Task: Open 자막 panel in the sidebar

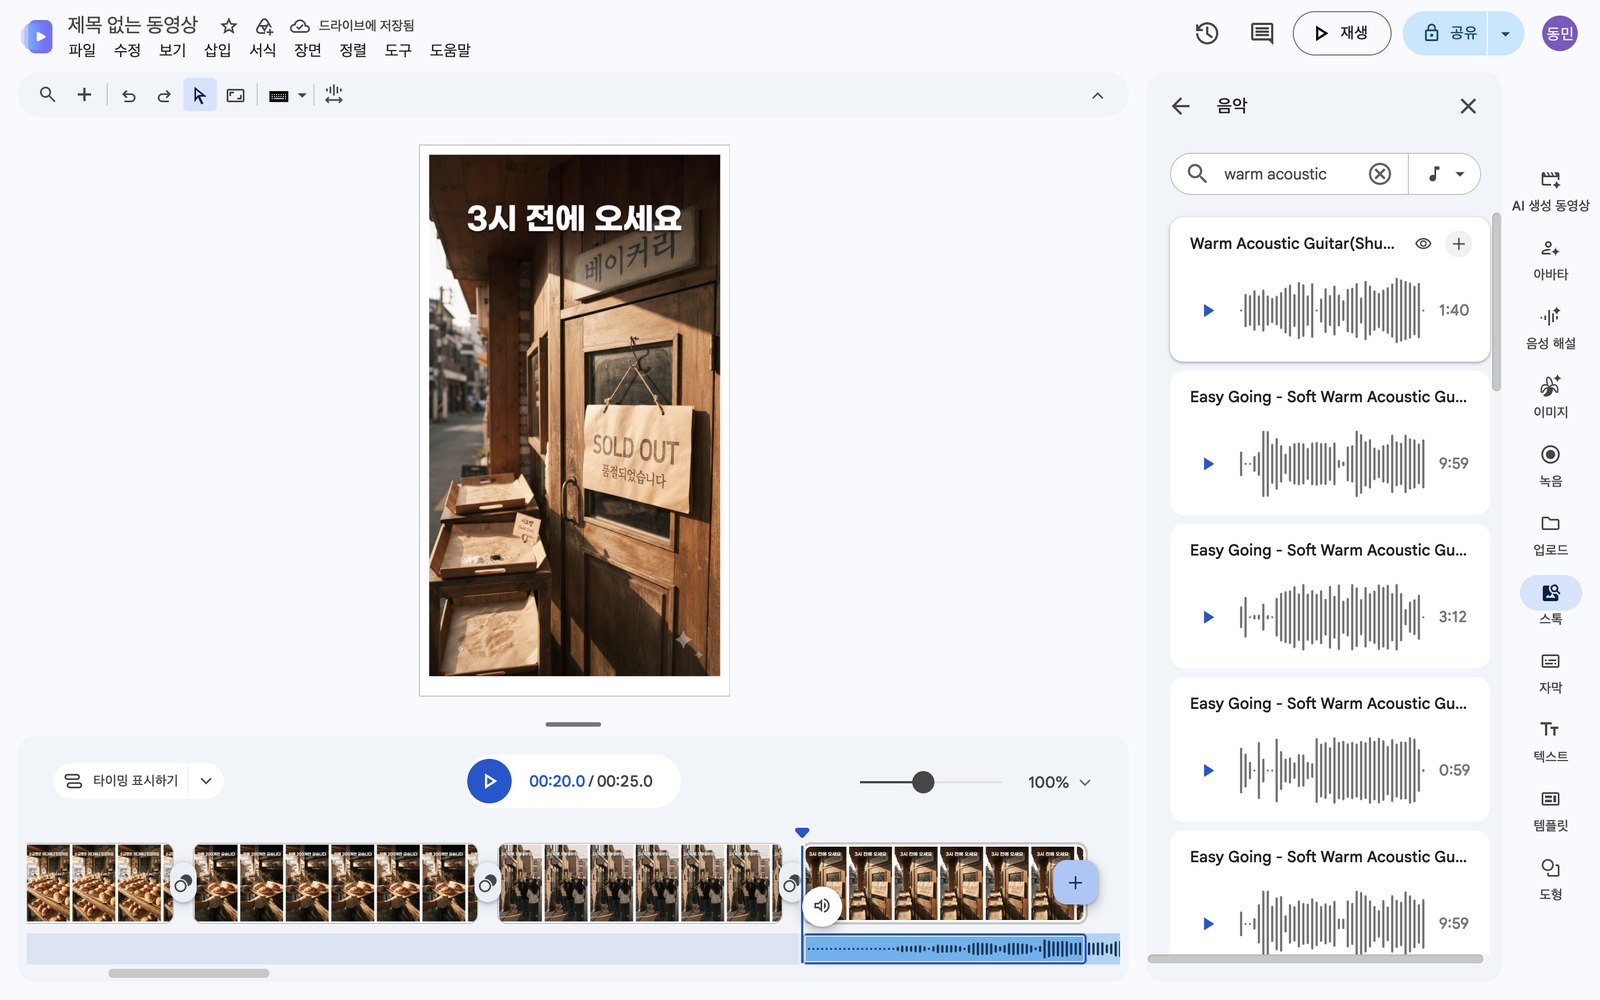Action: coord(1550,673)
